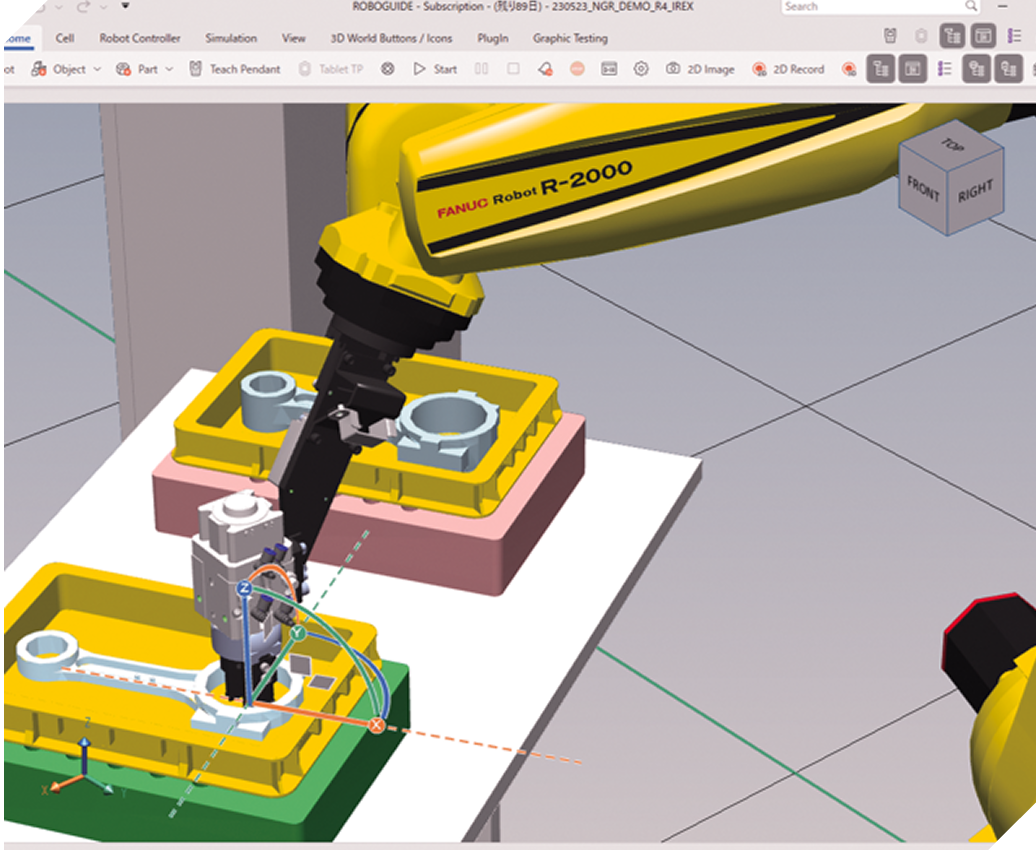Pause the simulation
This screenshot has height=850, width=1036.
(482, 69)
